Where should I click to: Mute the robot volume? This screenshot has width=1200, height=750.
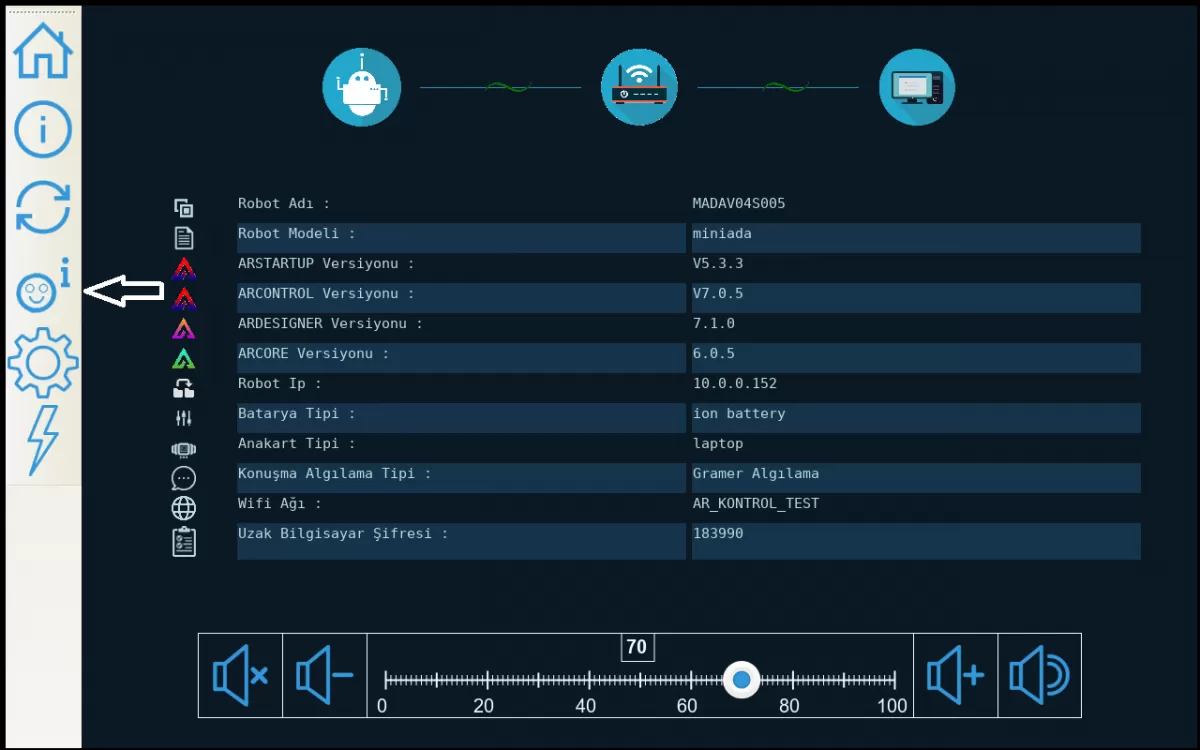[240, 676]
